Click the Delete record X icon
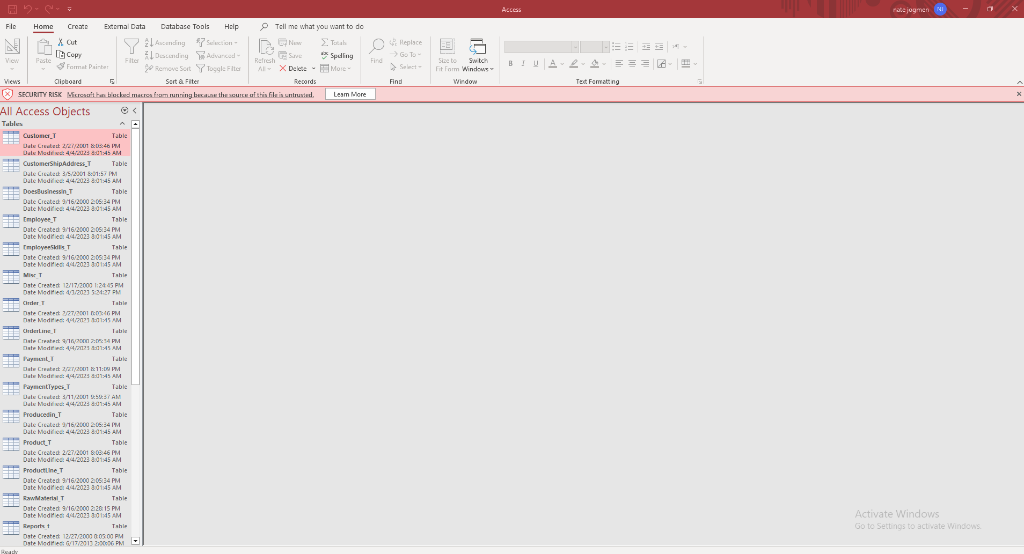This screenshot has height=554, width=1024. coord(283,68)
